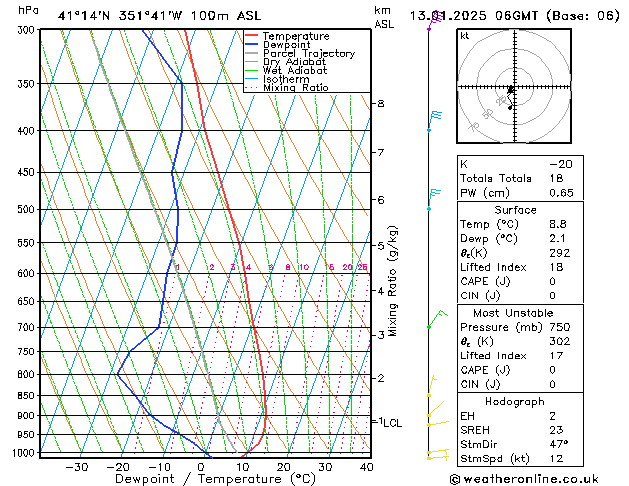
Task: Click the mixing ratio label 10 on chart
Action: coord(304,267)
